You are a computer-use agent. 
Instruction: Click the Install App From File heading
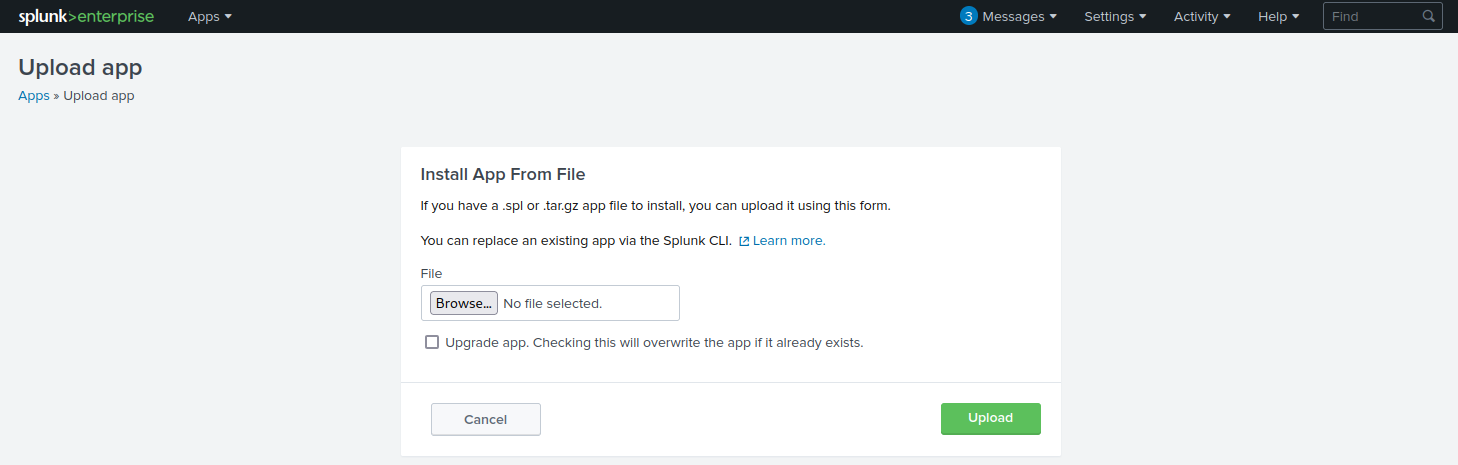point(502,174)
